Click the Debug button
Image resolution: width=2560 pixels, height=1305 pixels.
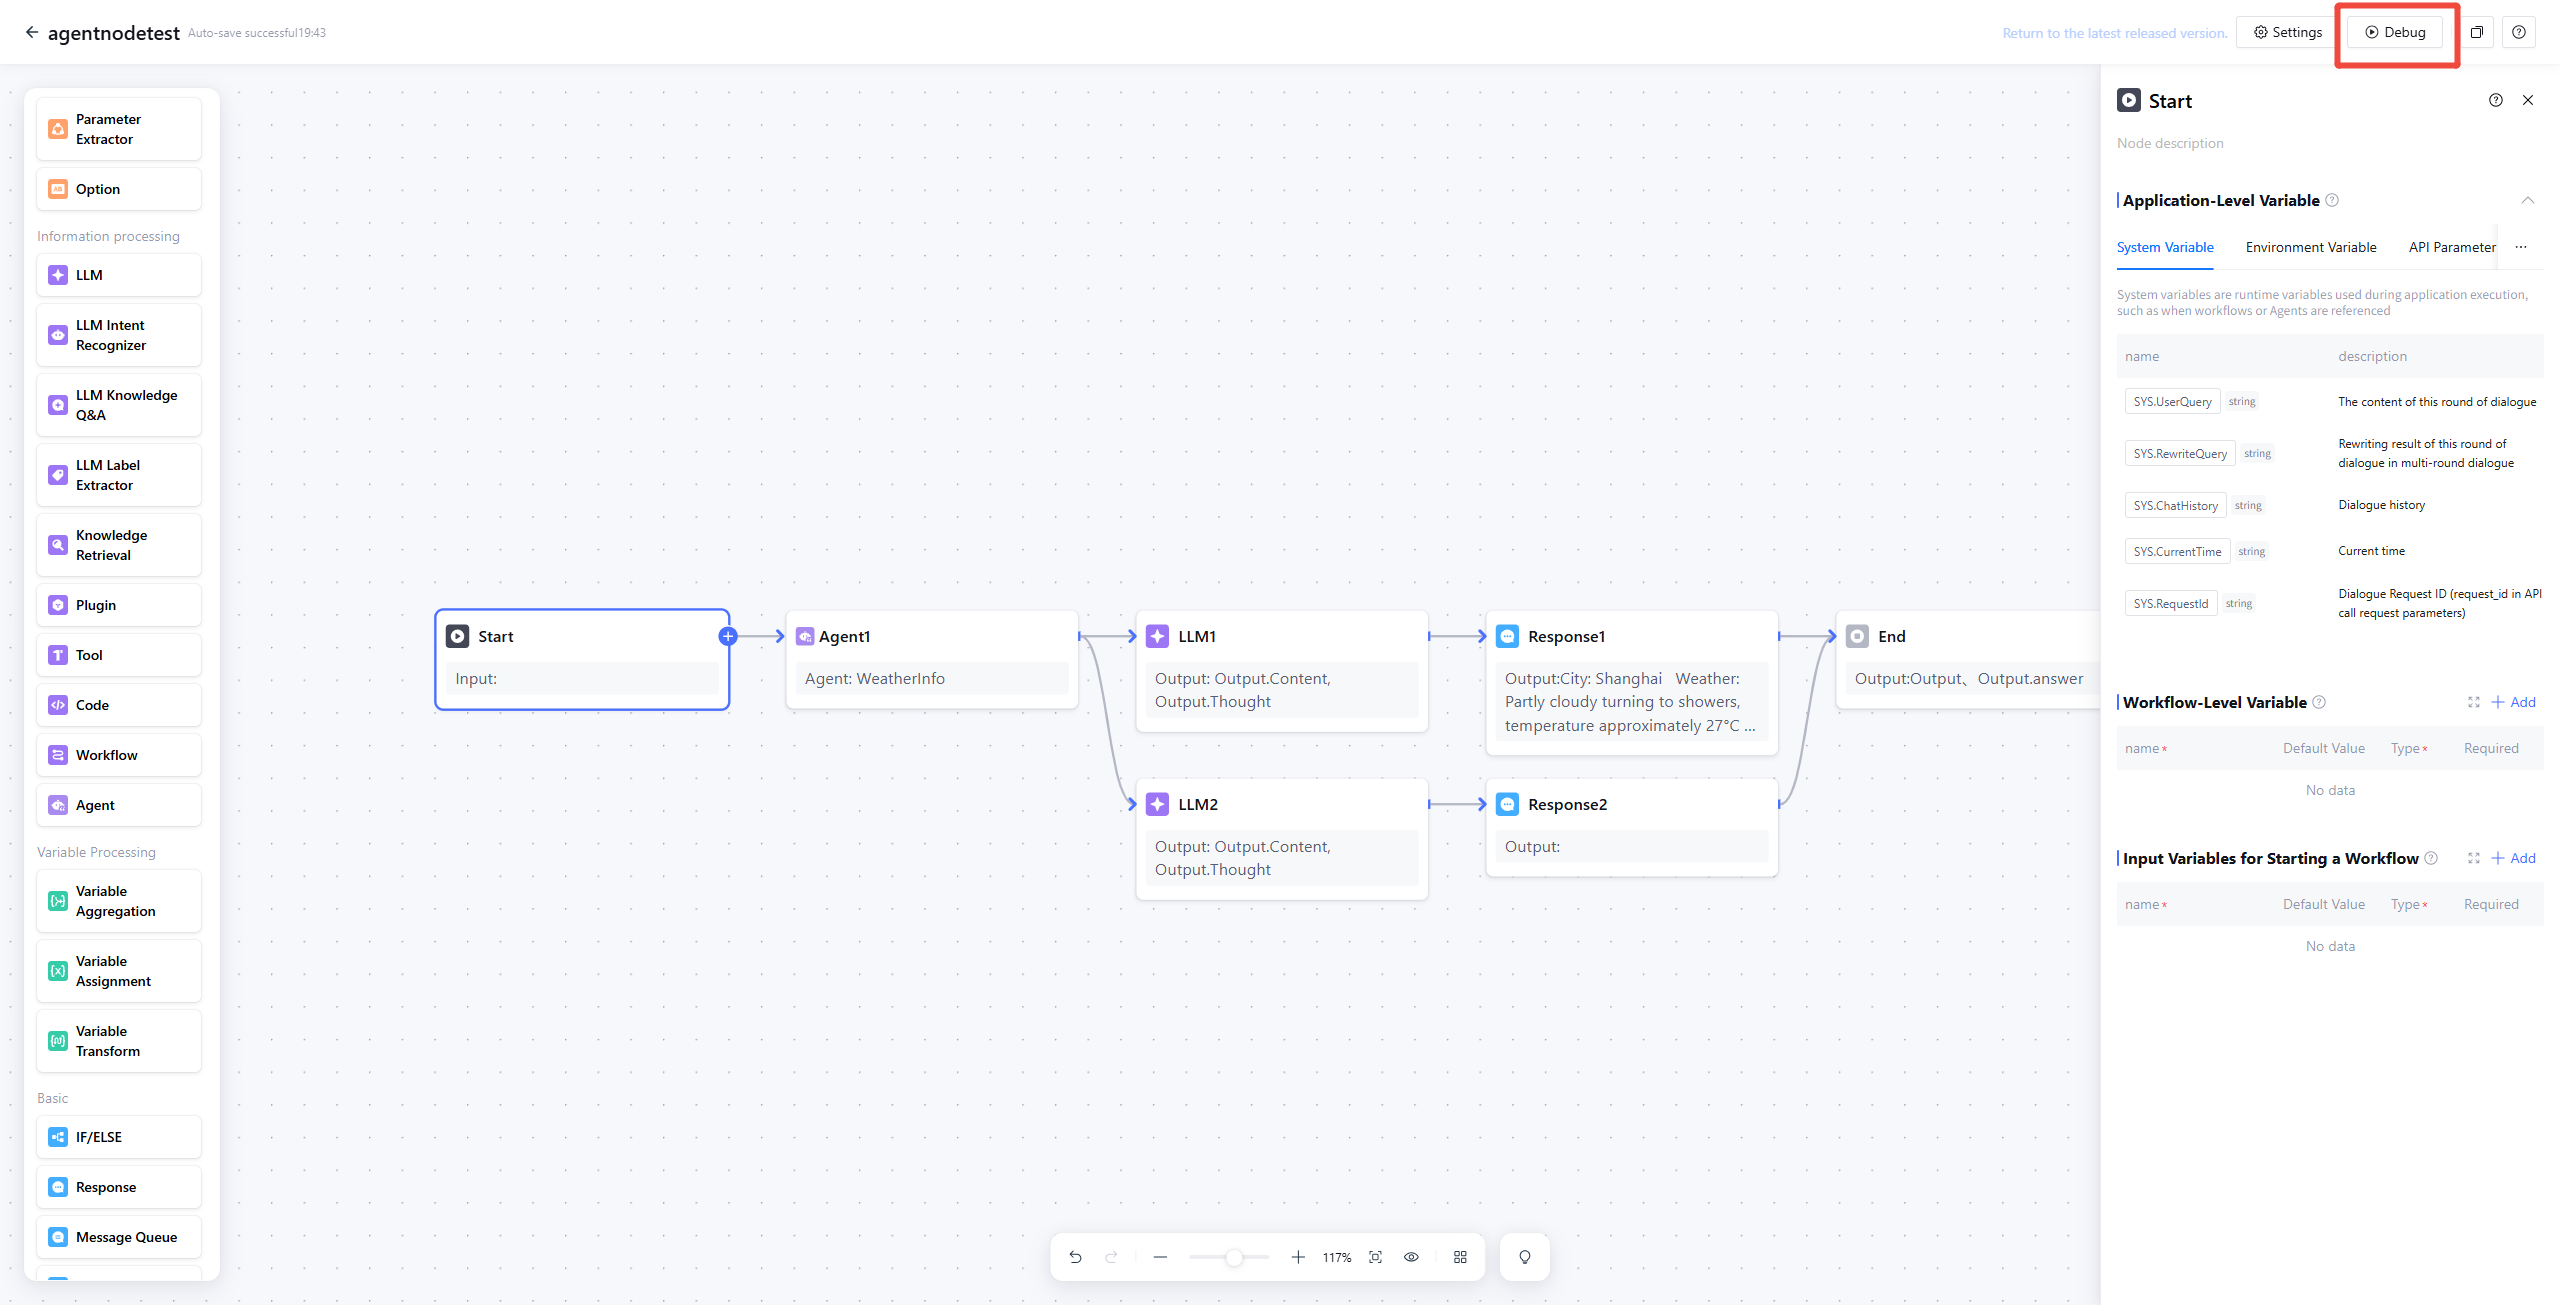pyautogui.click(x=2395, y=32)
